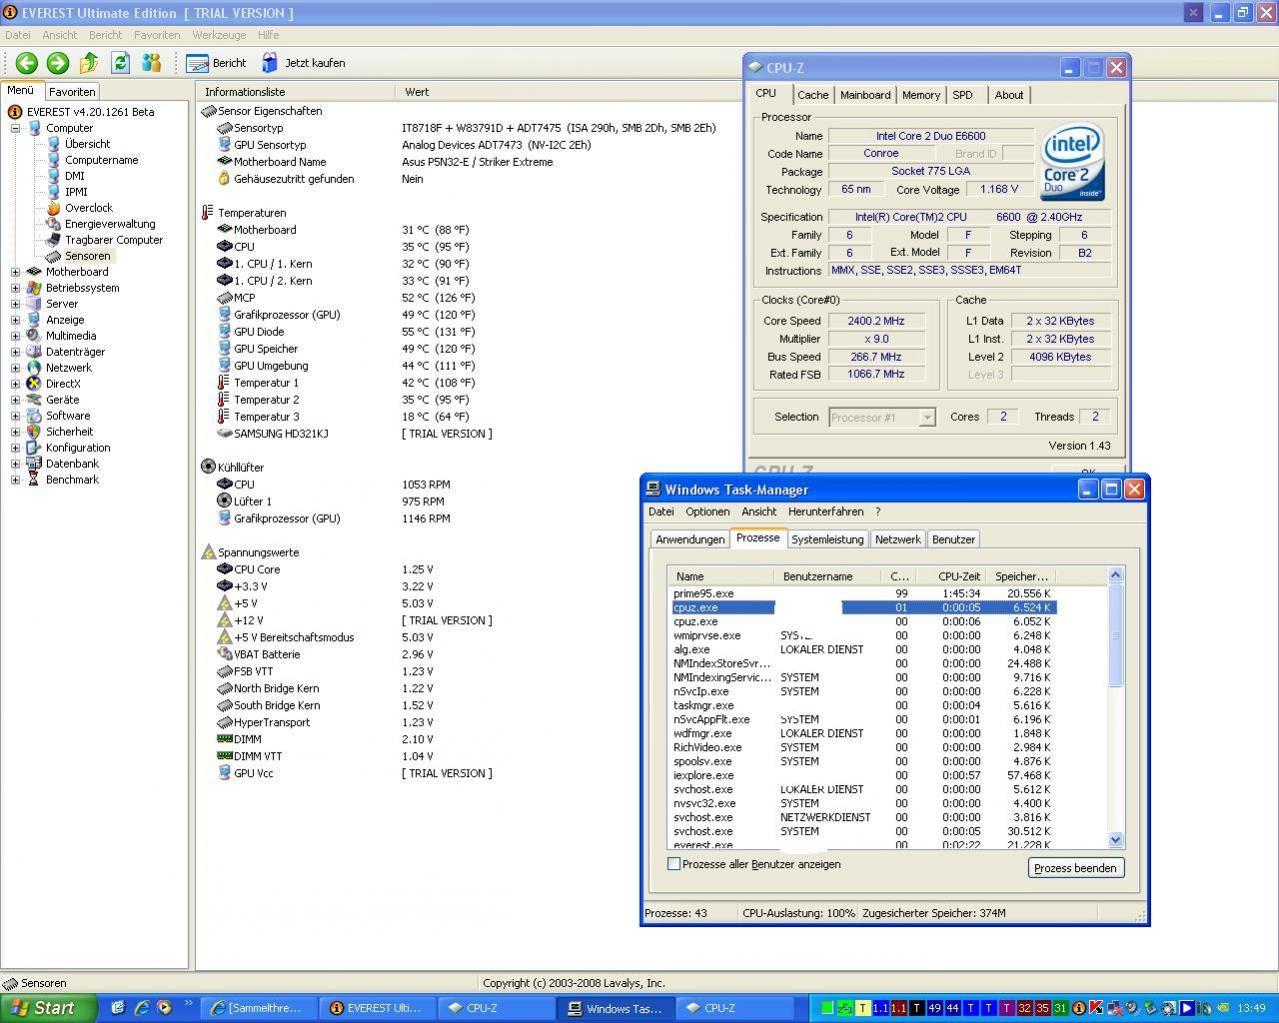Expand the Motherboard tree node

pos(15,272)
